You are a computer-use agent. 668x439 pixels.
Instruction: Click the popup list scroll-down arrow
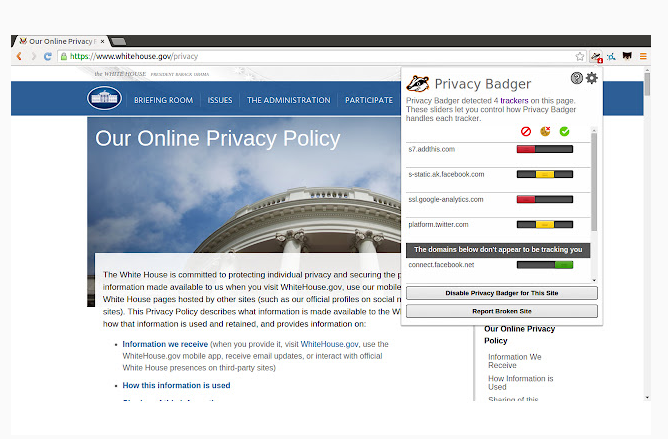(594, 280)
